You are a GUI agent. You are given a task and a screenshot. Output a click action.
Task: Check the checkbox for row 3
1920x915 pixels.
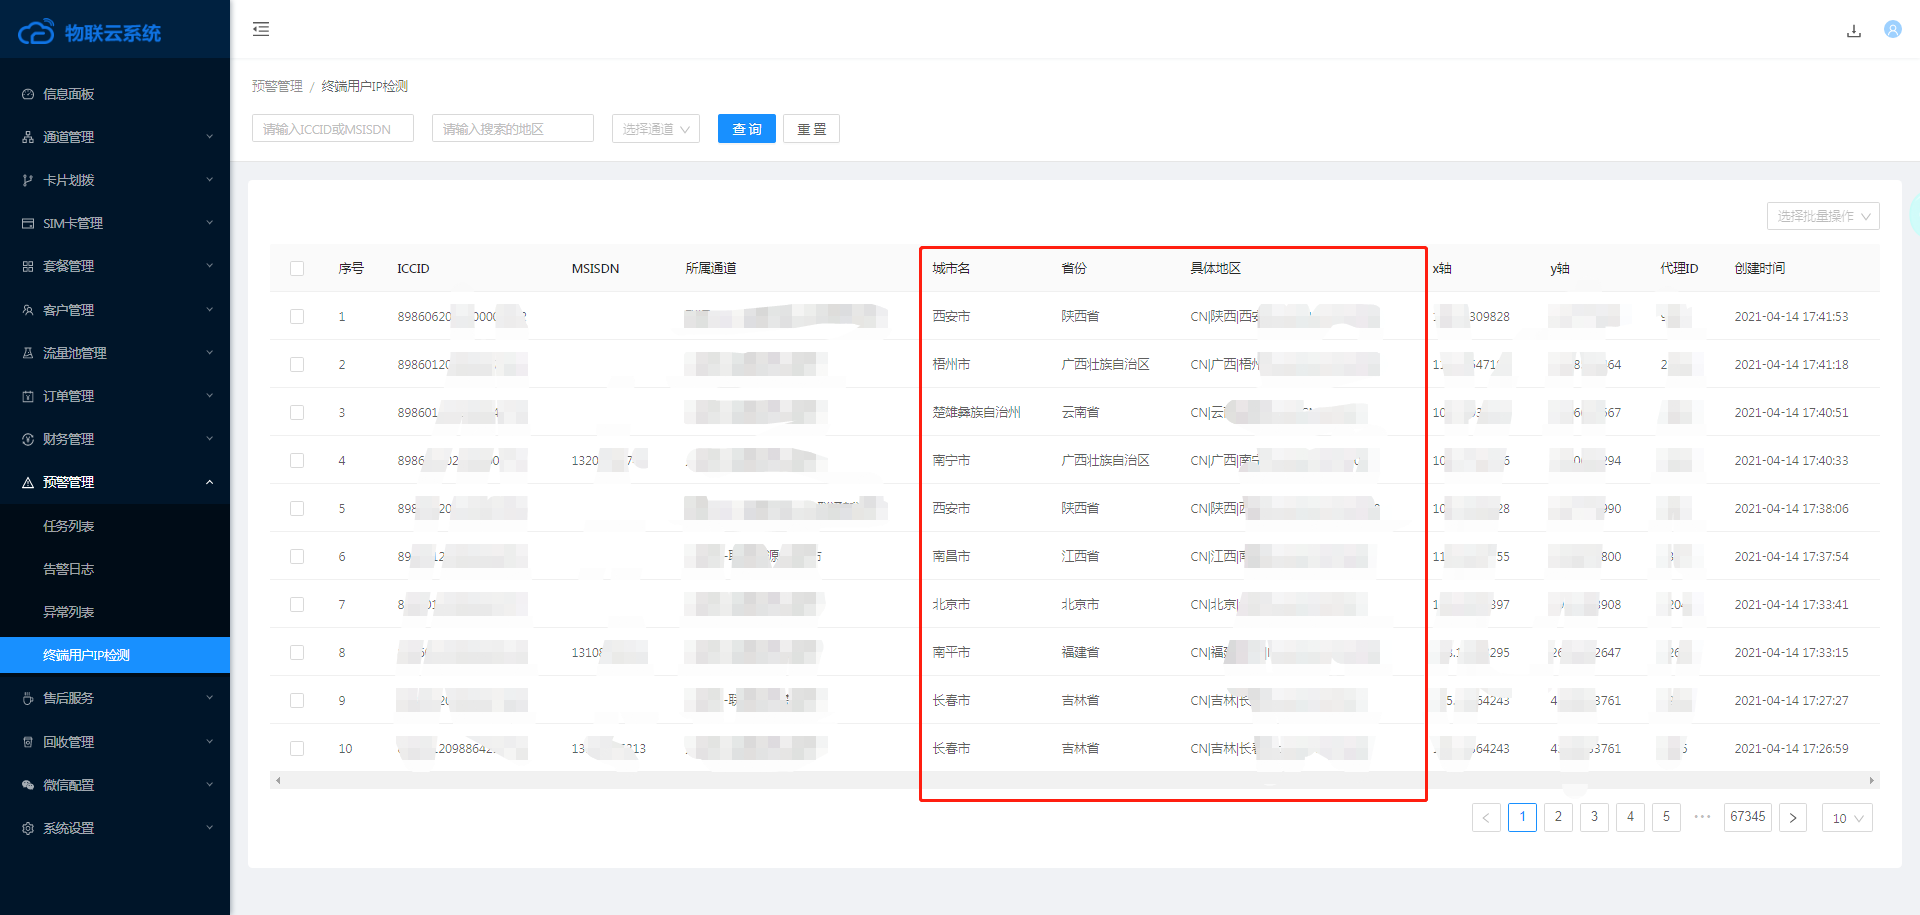pyautogui.click(x=297, y=412)
